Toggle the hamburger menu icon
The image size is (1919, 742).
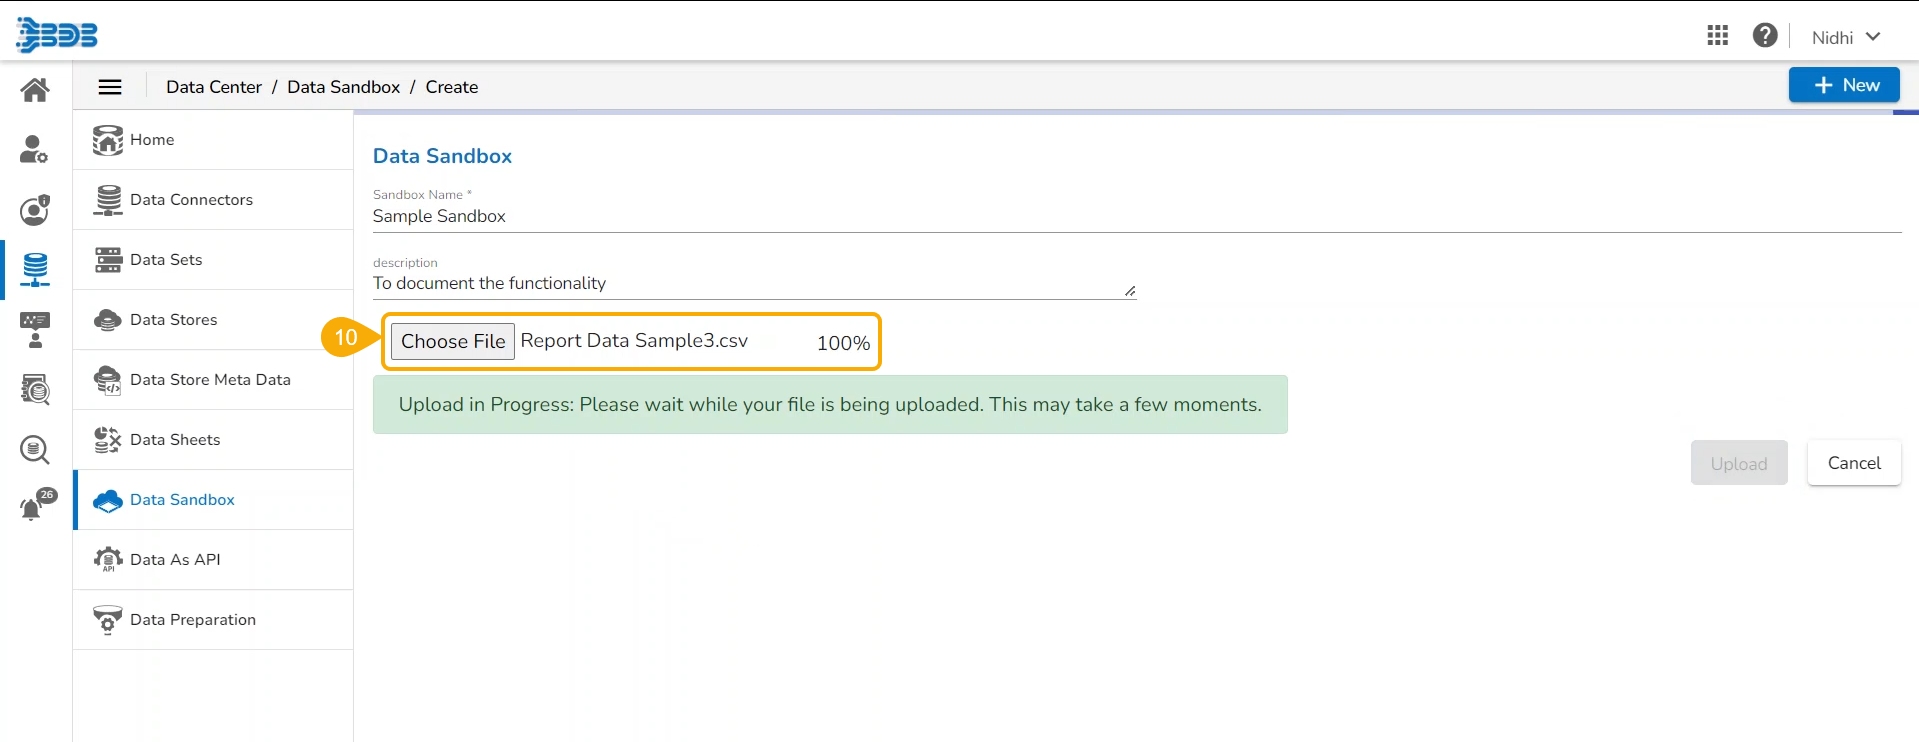point(110,87)
